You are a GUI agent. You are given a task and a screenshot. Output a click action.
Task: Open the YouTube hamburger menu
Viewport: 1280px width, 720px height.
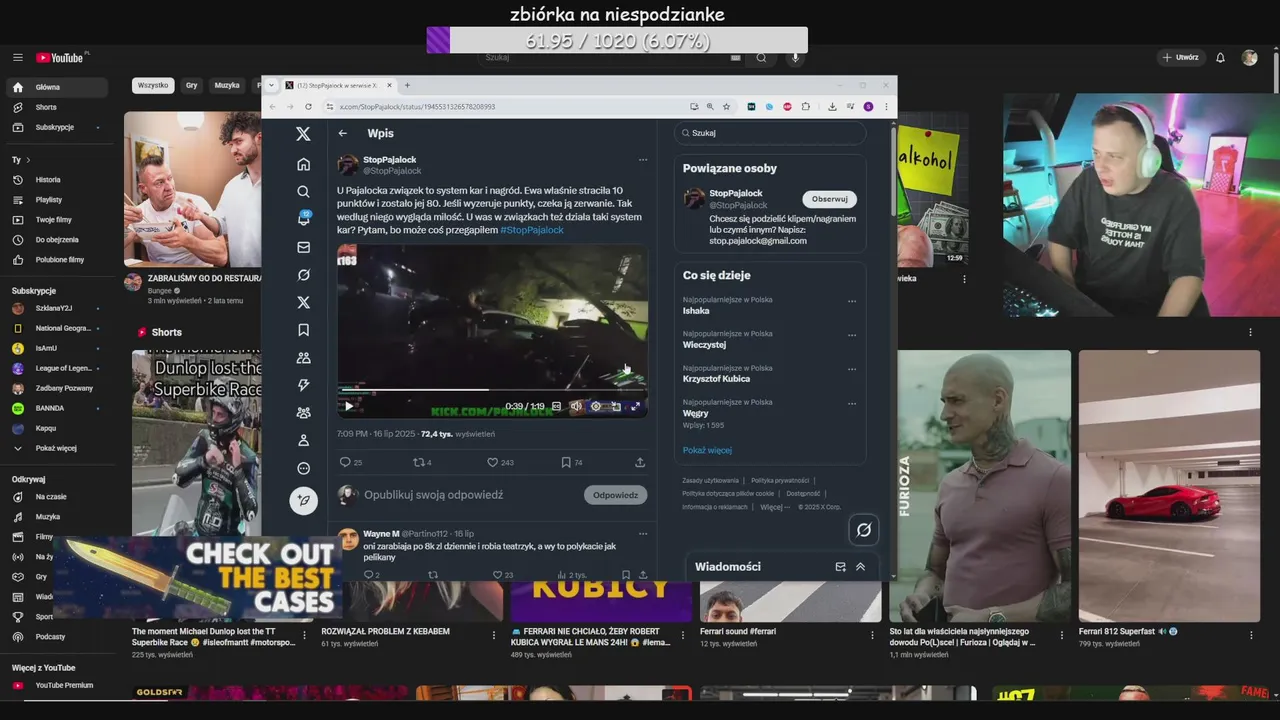(17, 58)
